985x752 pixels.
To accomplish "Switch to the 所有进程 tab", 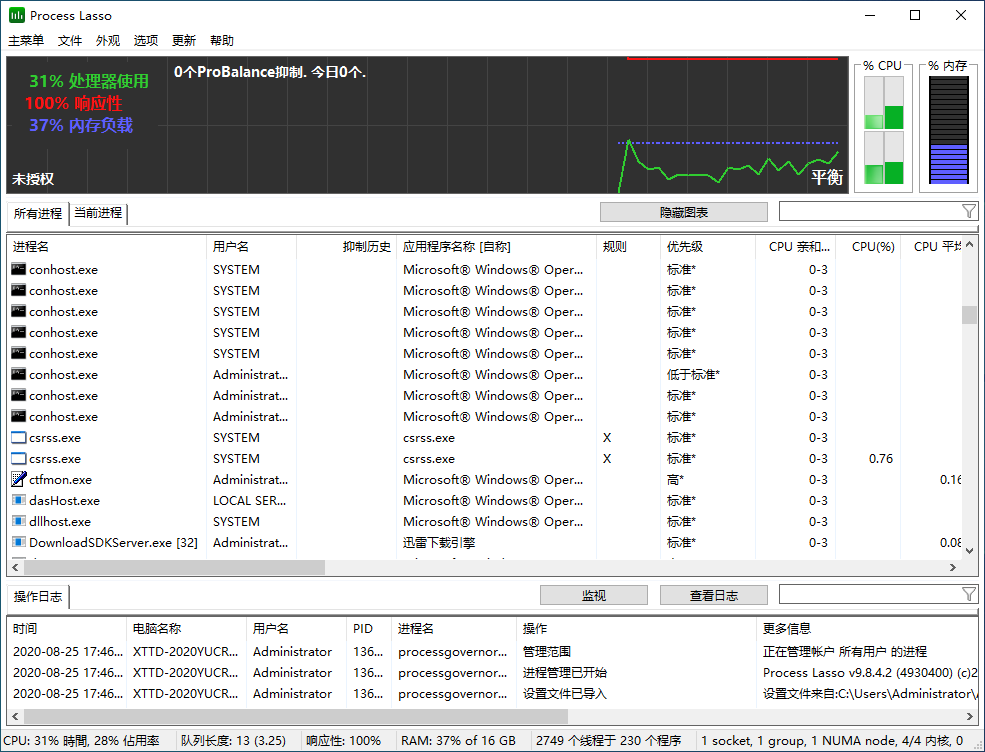I will click(x=38, y=214).
